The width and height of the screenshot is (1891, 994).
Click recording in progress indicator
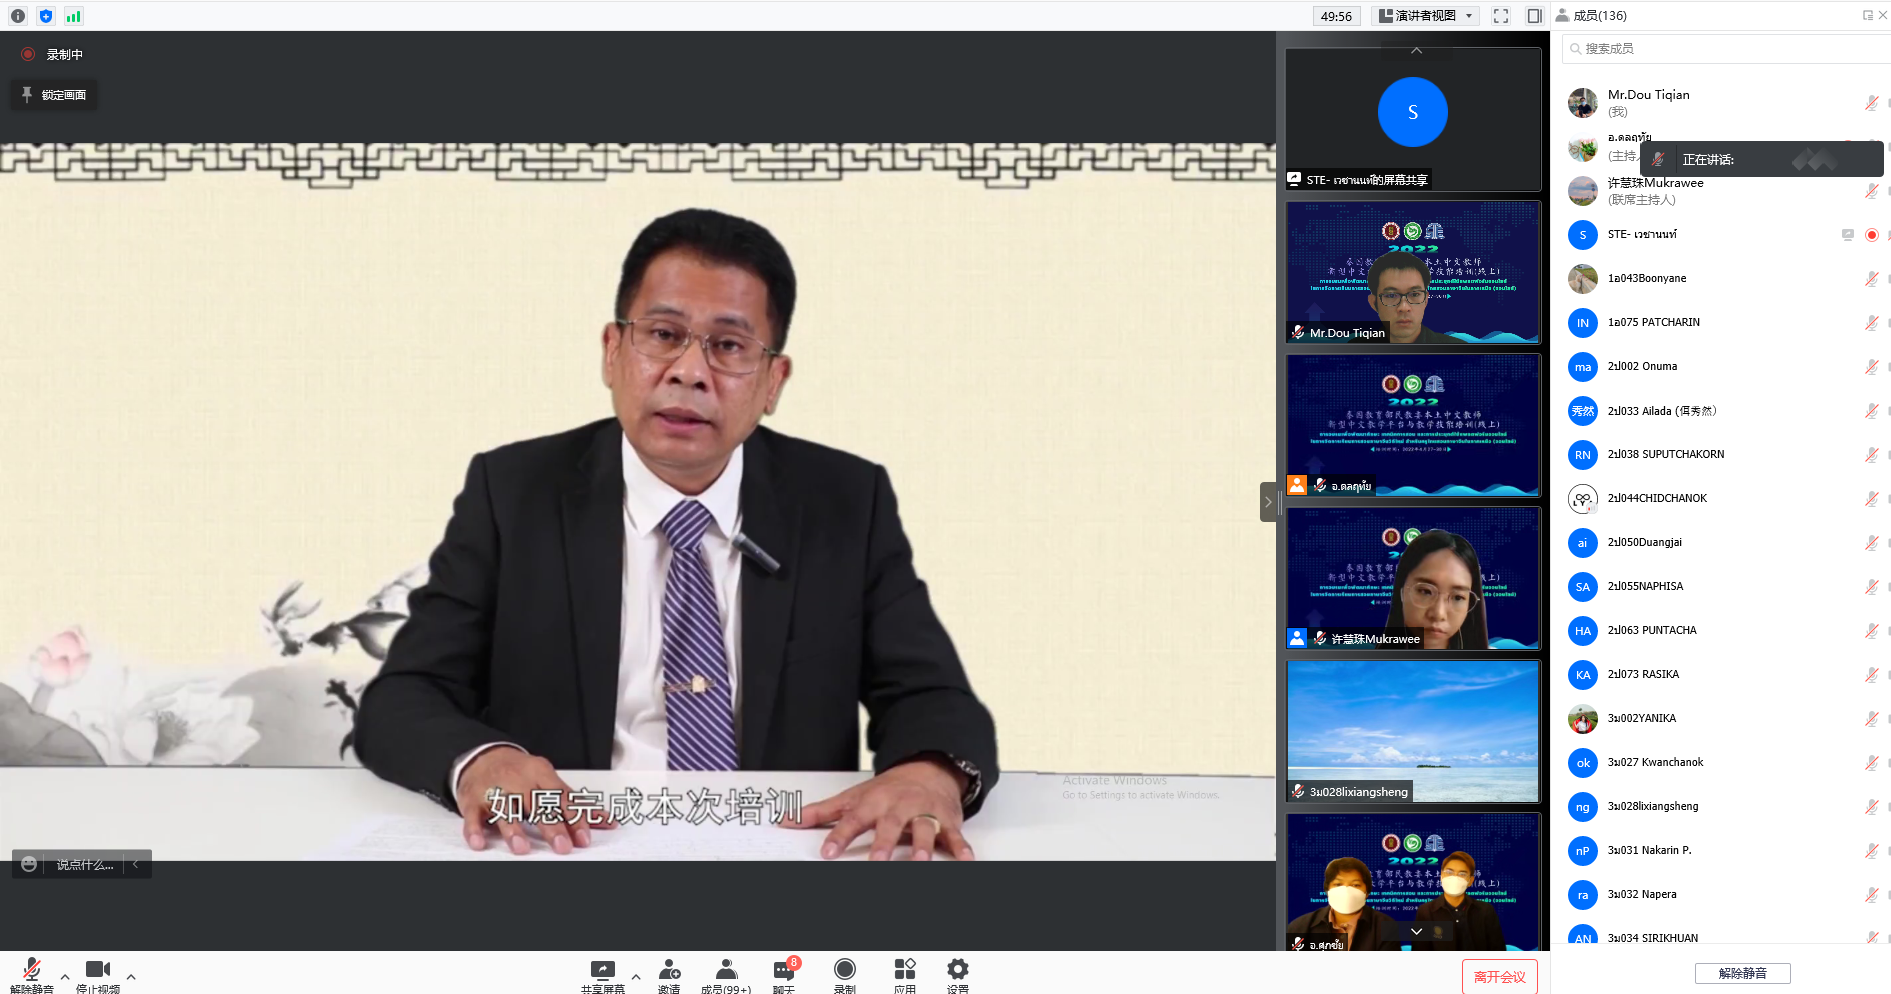(x=53, y=55)
